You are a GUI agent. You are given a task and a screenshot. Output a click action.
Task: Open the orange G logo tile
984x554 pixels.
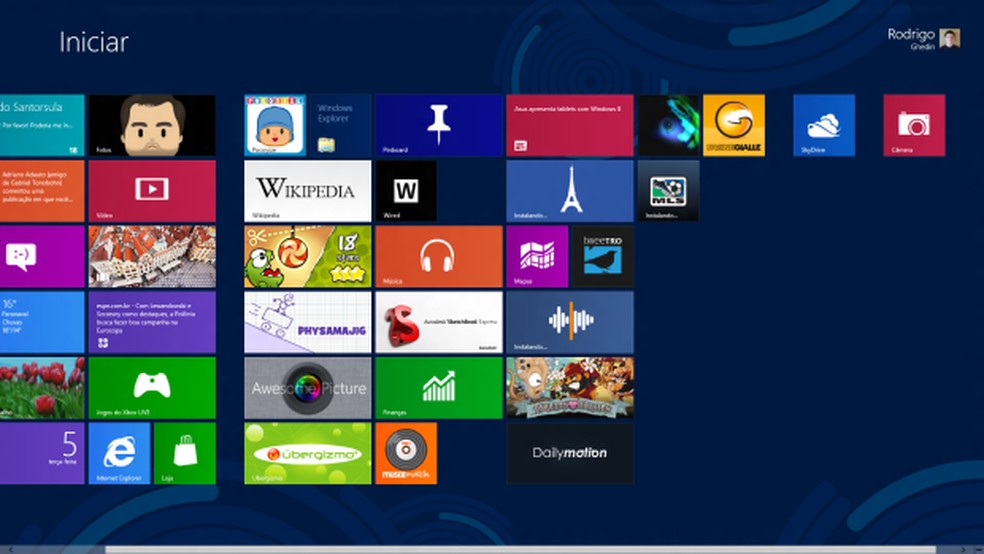click(x=734, y=125)
